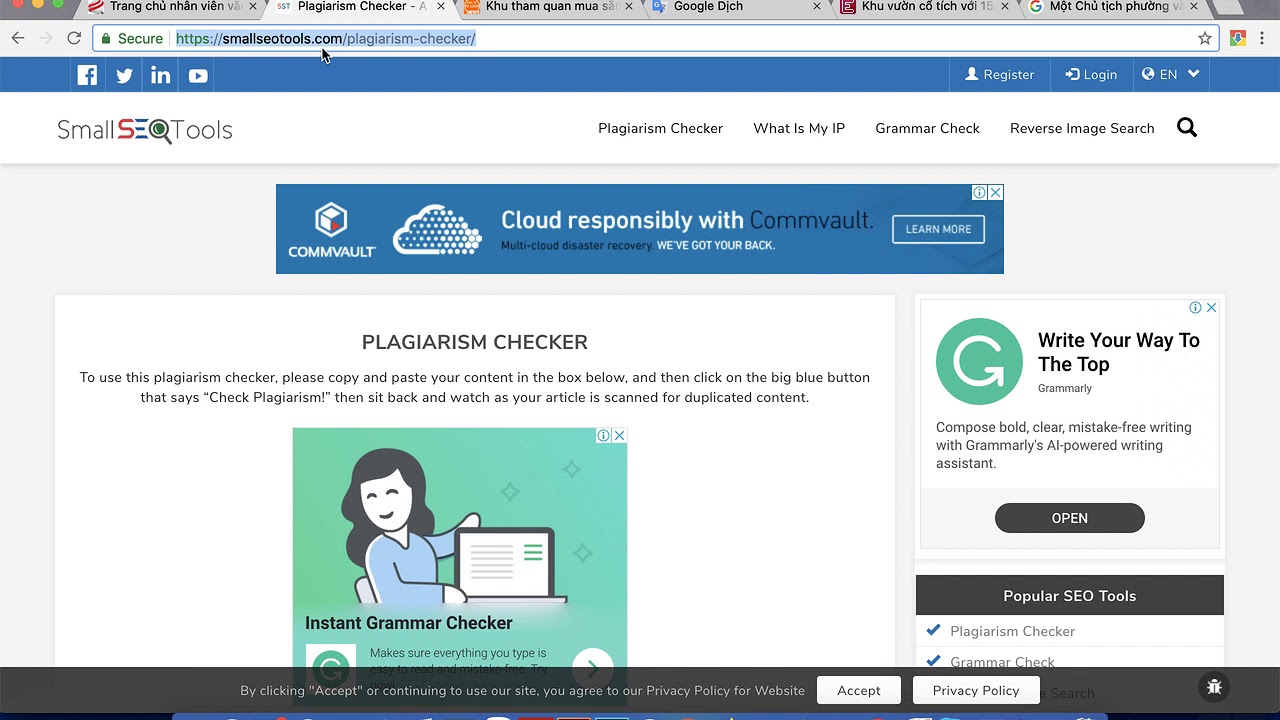Close the Grammarly sidebar ad
Screen dimensions: 1280x720
(x=1211, y=307)
